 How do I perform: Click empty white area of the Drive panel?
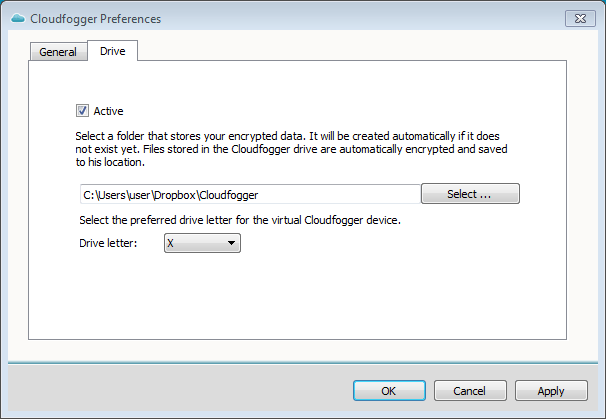(x=297, y=298)
